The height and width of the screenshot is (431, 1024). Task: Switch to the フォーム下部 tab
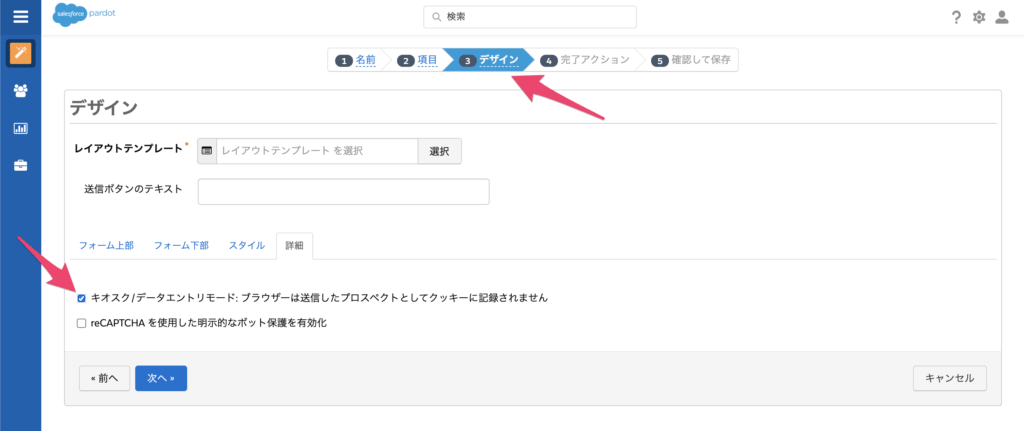(x=182, y=246)
